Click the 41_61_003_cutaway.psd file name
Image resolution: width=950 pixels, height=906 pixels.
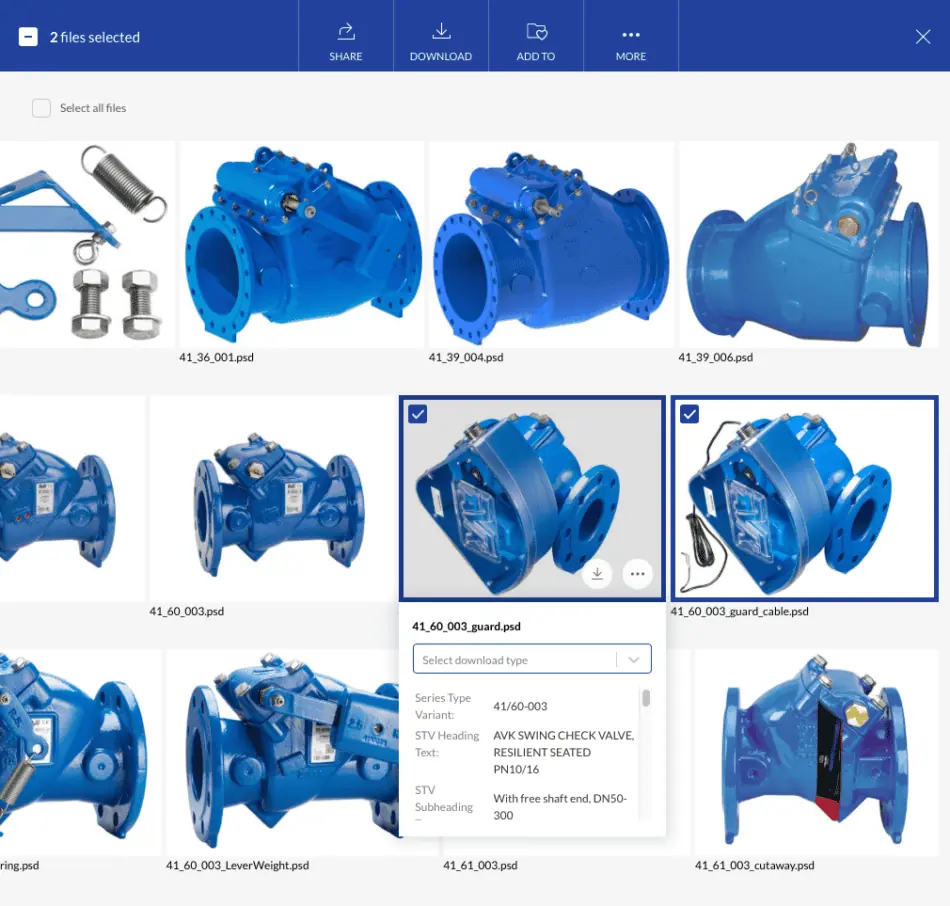[x=754, y=865]
